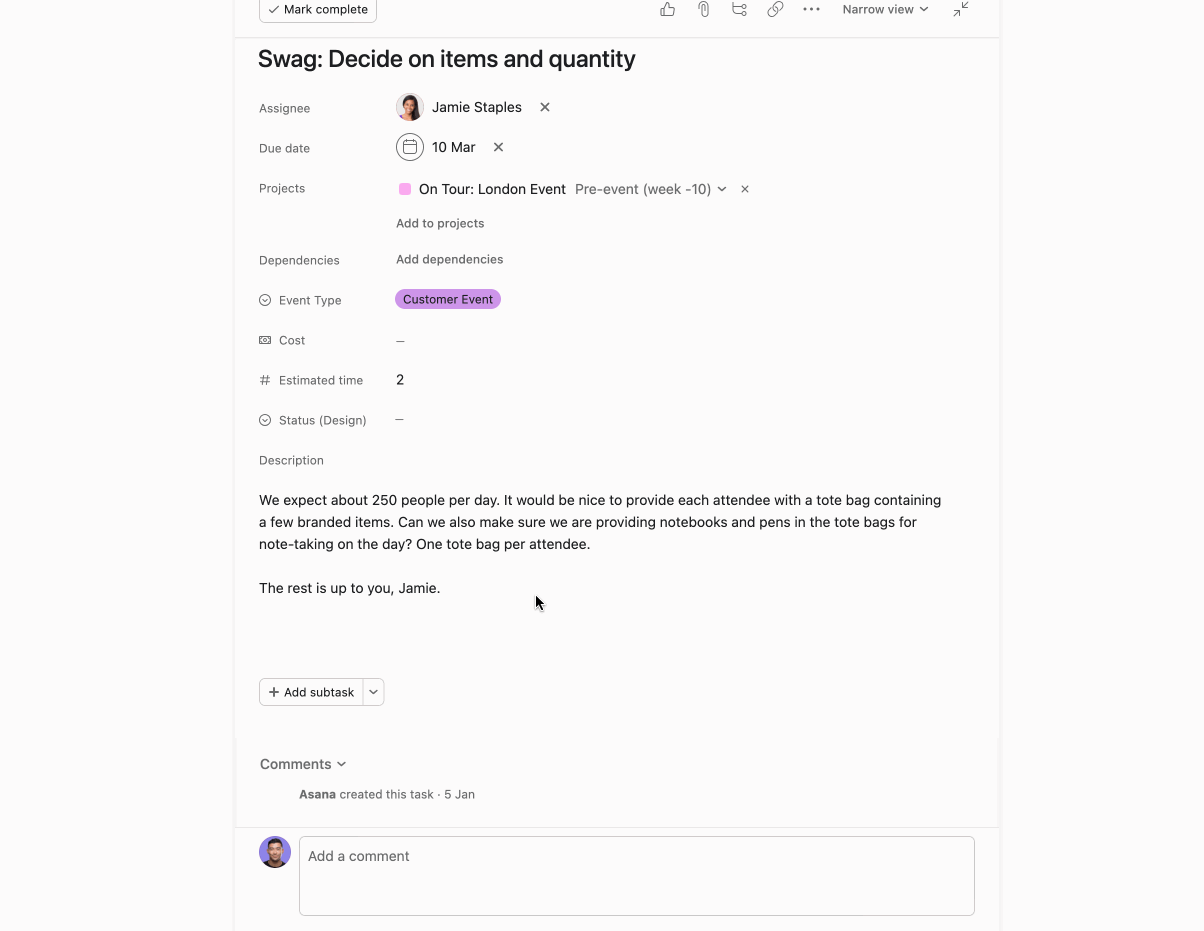Click the exit full screen icon
The image size is (1204, 931).
(x=959, y=9)
